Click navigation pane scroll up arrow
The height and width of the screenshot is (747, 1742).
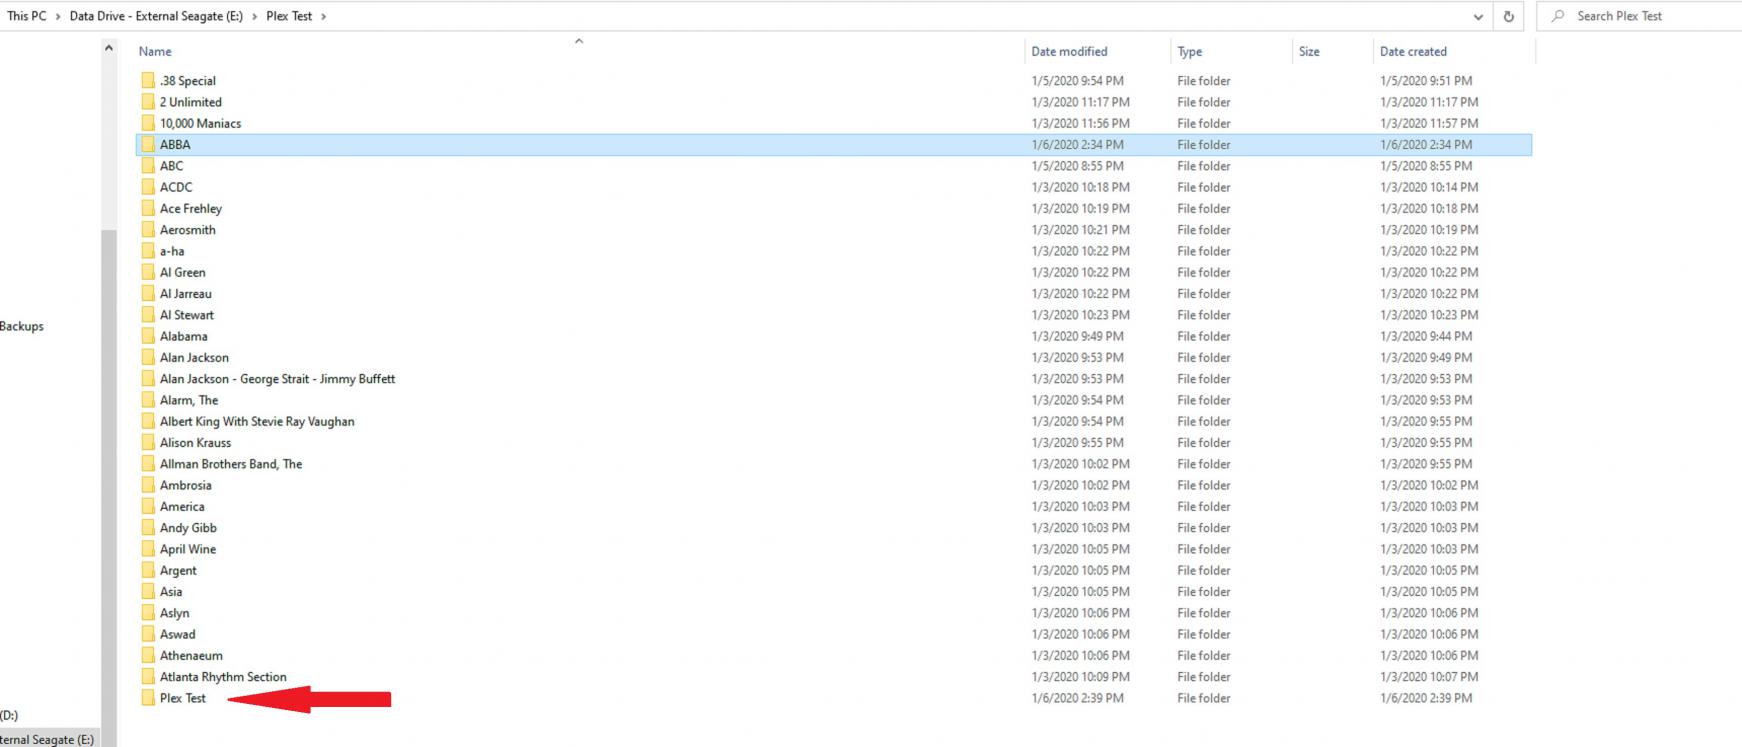point(108,48)
